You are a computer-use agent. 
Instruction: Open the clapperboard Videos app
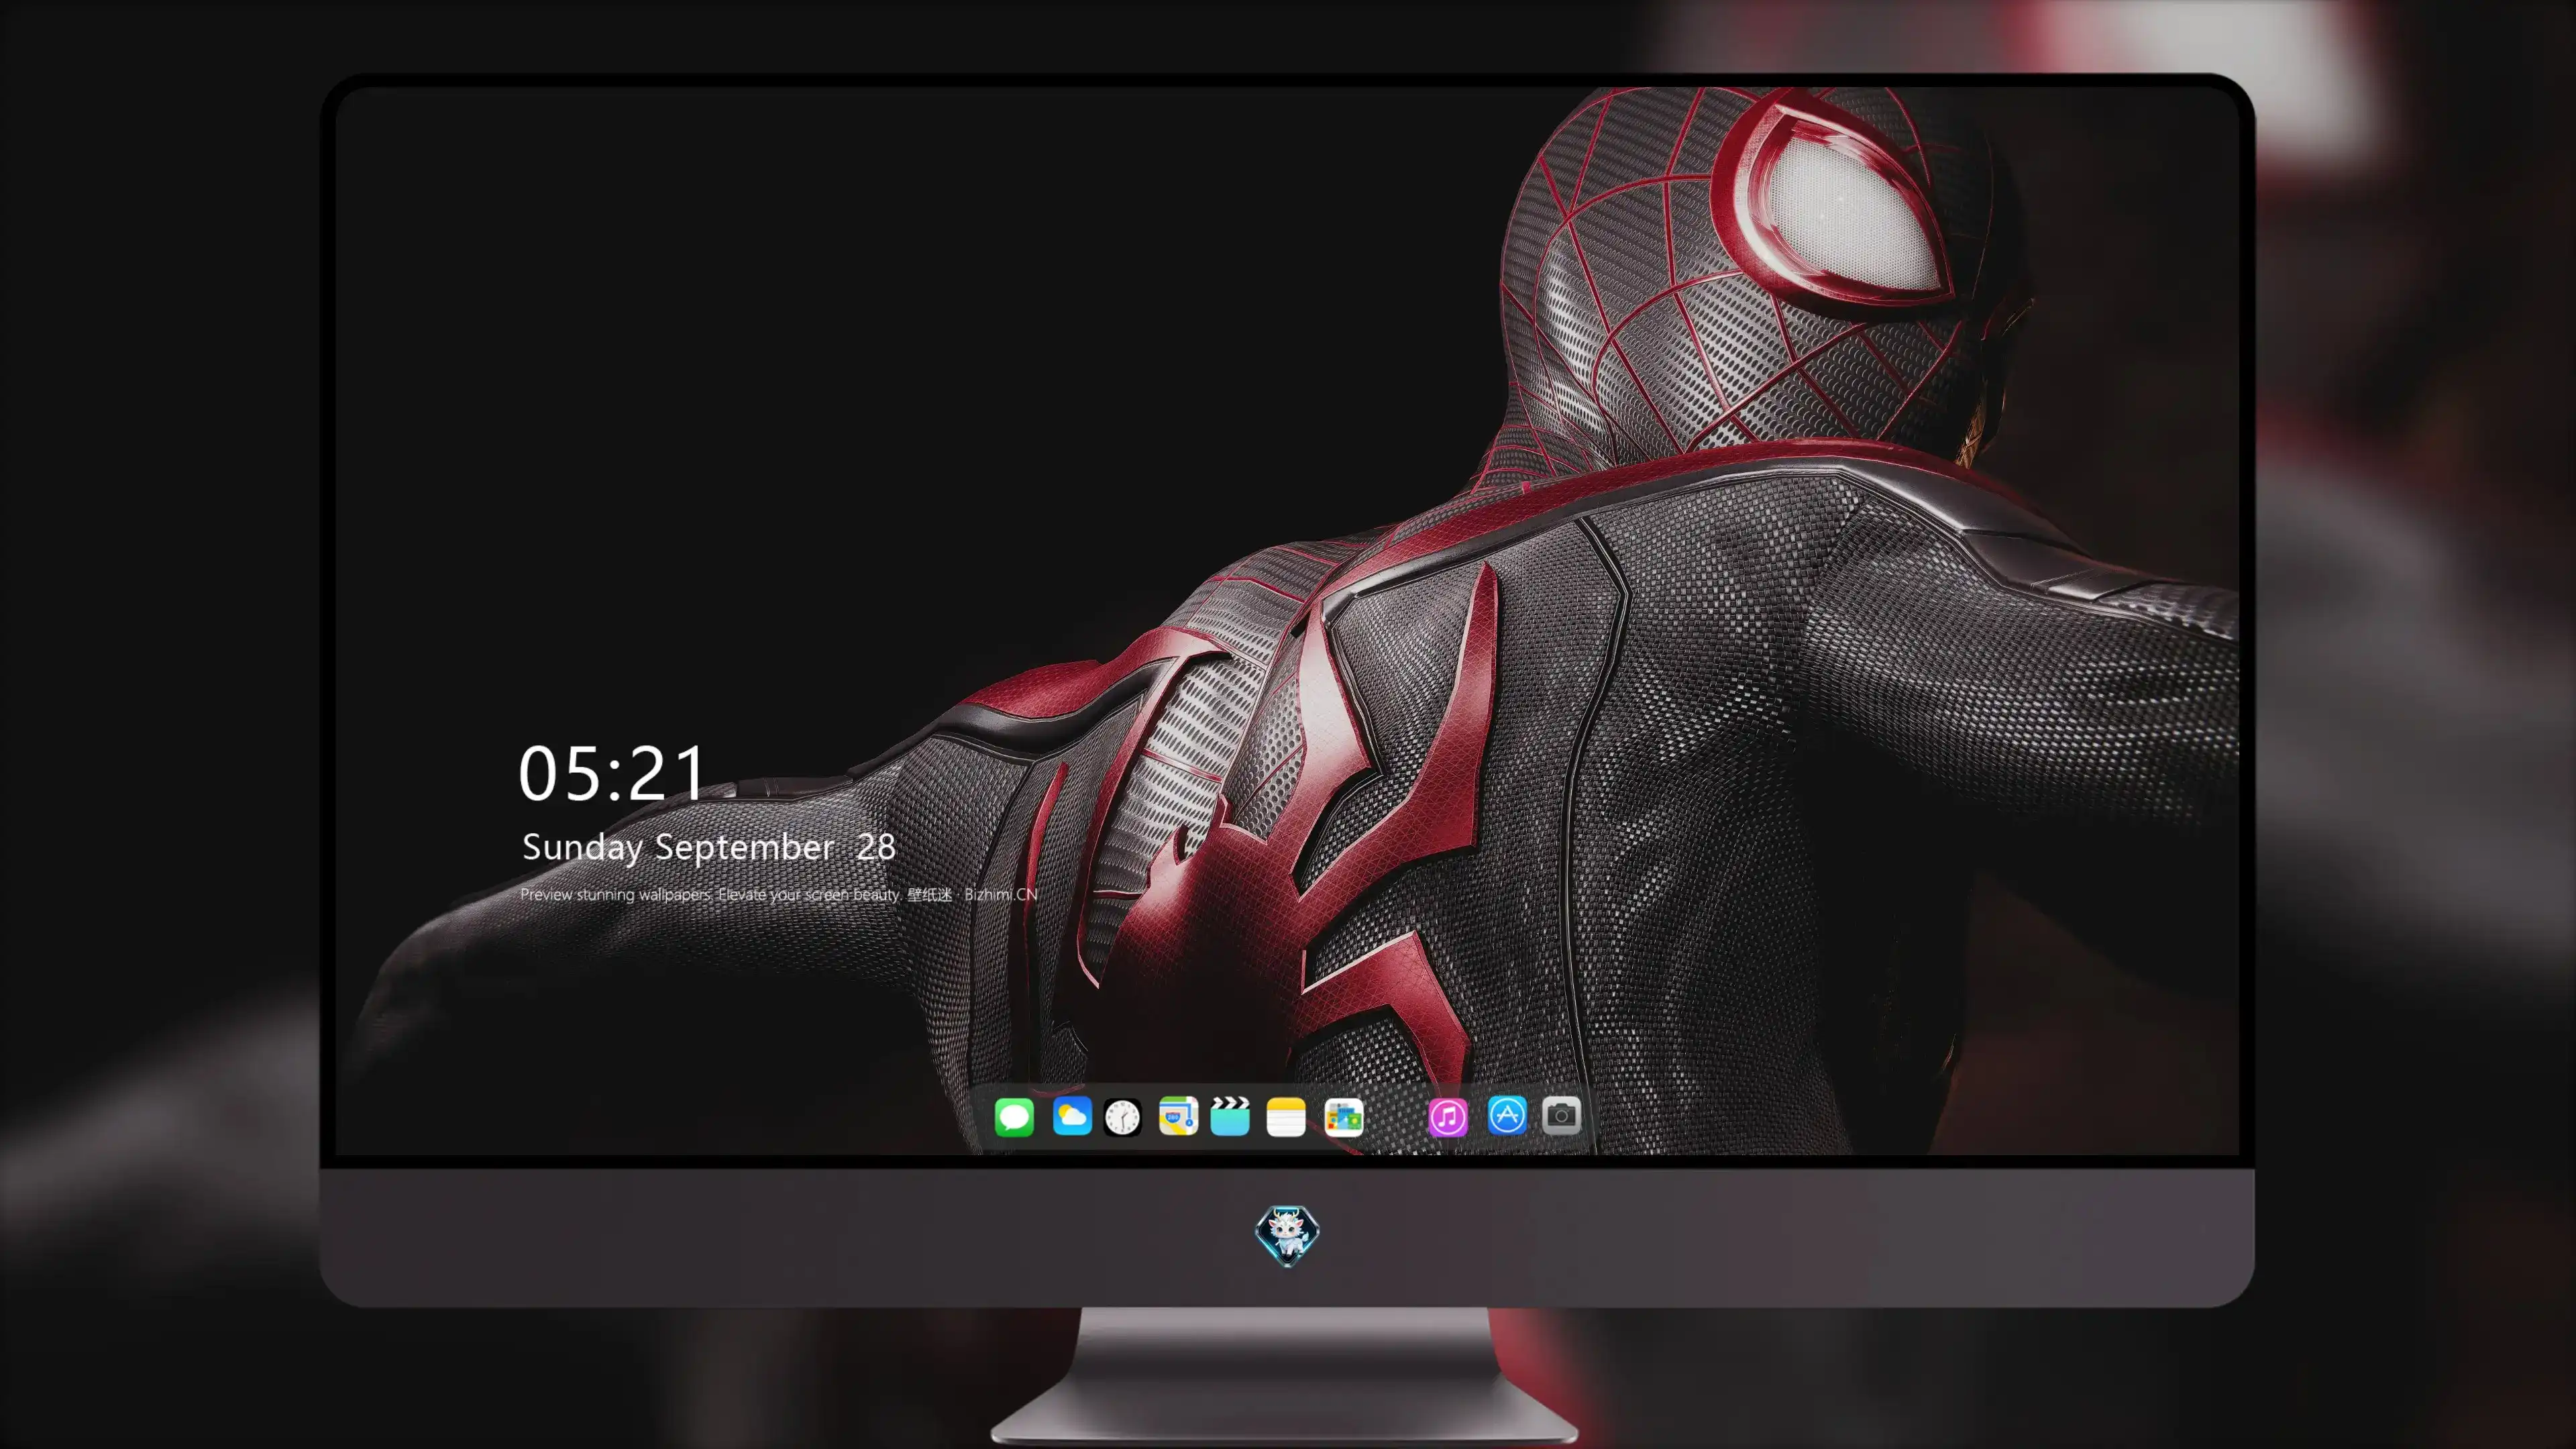tap(1230, 1116)
